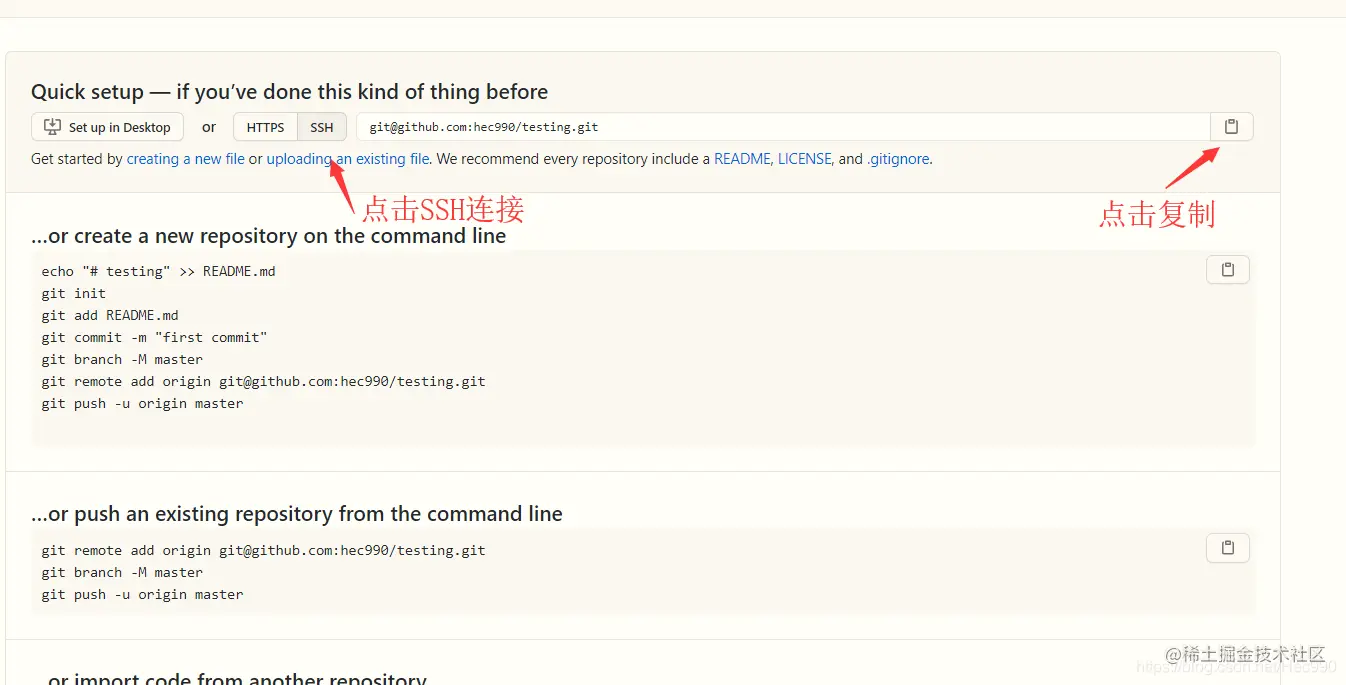The height and width of the screenshot is (685, 1346).
Task: Click the Quick setup heading text
Action: (x=290, y=92)
